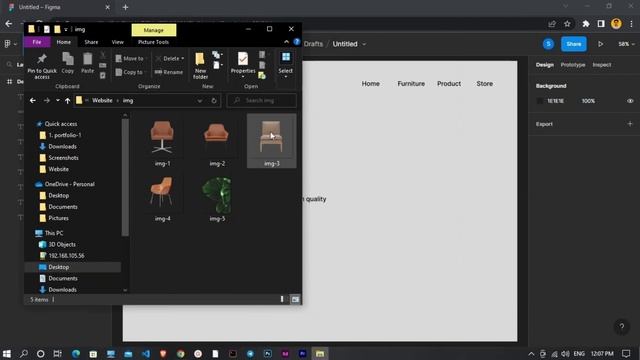This screenshot has height=360, width=640.
Task: Click the S user avatar in Figma
Action: [548, 44]
